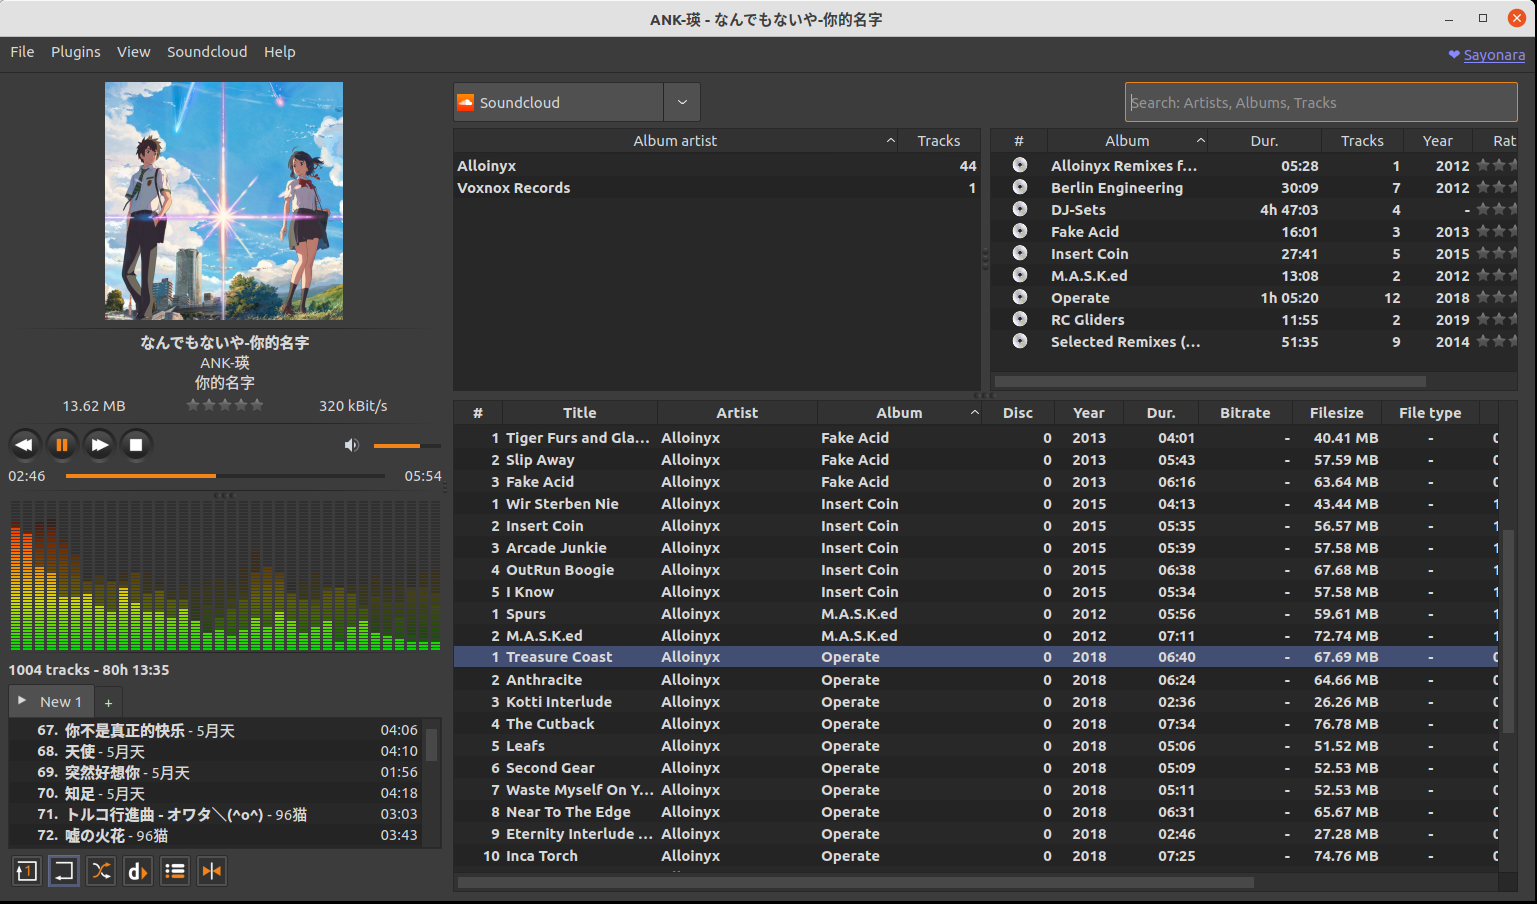This screenshot has height=904, width=1537.
Task: Click the track table horizontal scrollbar
Action: click(x=855, y=882)
